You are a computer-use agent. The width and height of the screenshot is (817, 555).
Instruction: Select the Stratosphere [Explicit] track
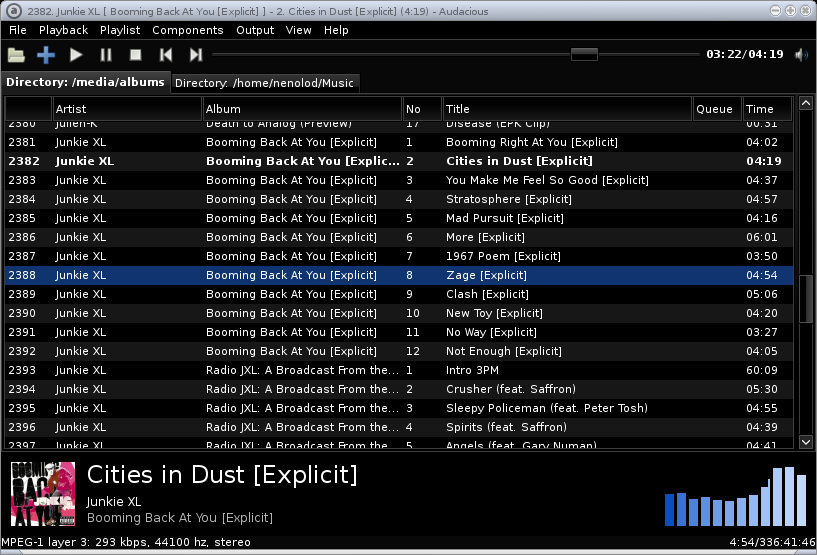pyautogui.click(x=399, y=199)
